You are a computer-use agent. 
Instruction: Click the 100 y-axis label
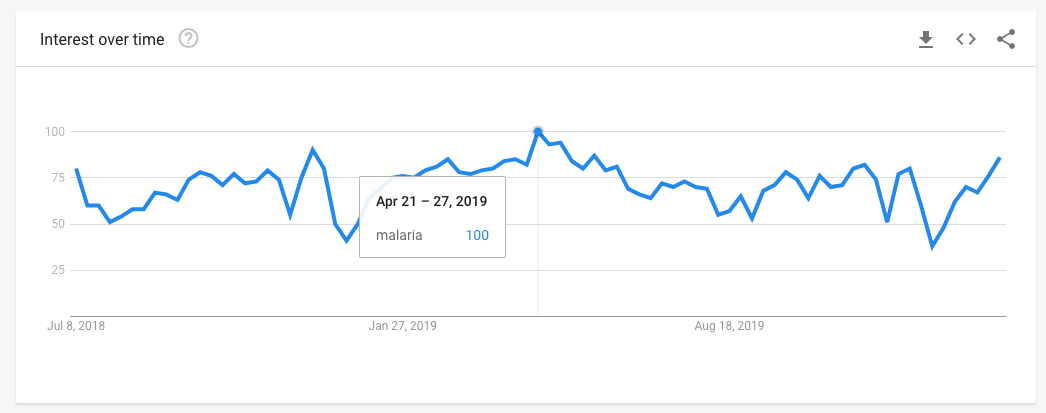pos(54,132)
